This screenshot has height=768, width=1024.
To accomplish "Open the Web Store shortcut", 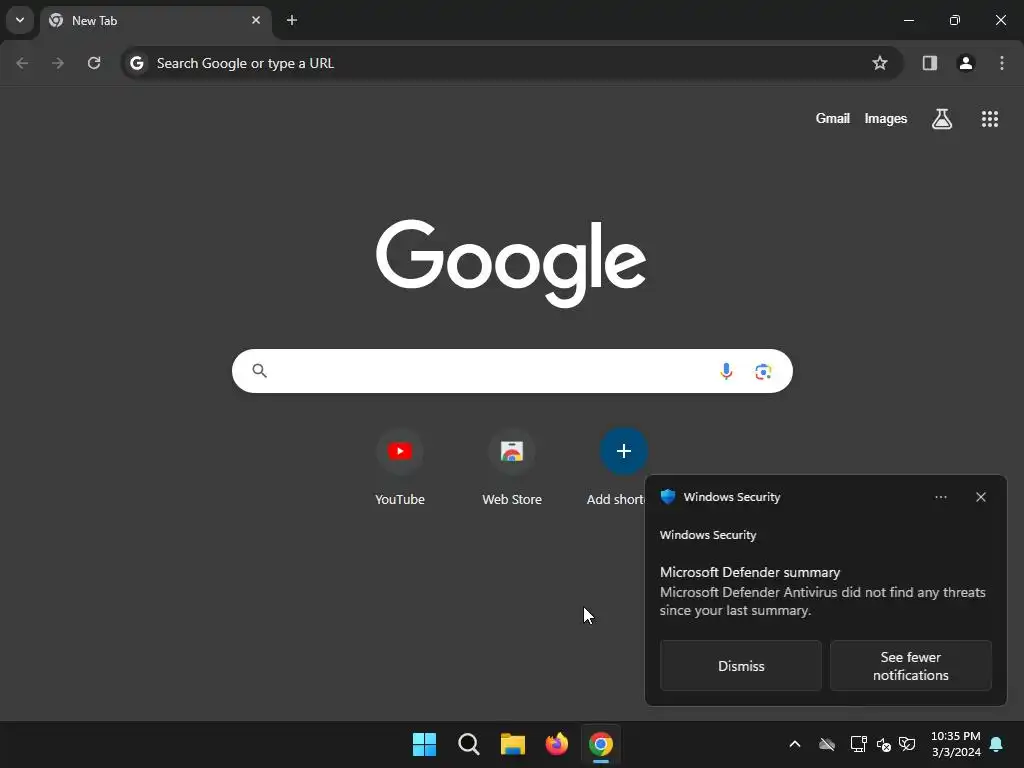I will [x=512, y=468].
